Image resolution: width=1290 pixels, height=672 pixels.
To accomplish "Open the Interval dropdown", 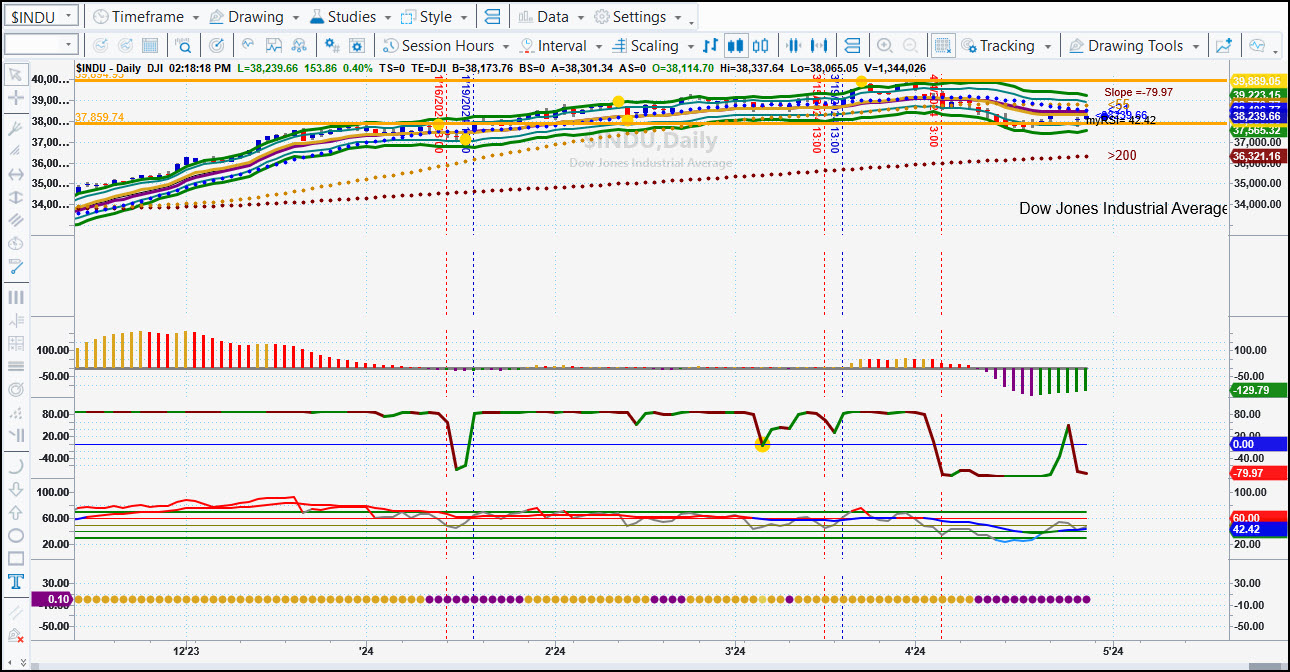I will click(559, 45).
